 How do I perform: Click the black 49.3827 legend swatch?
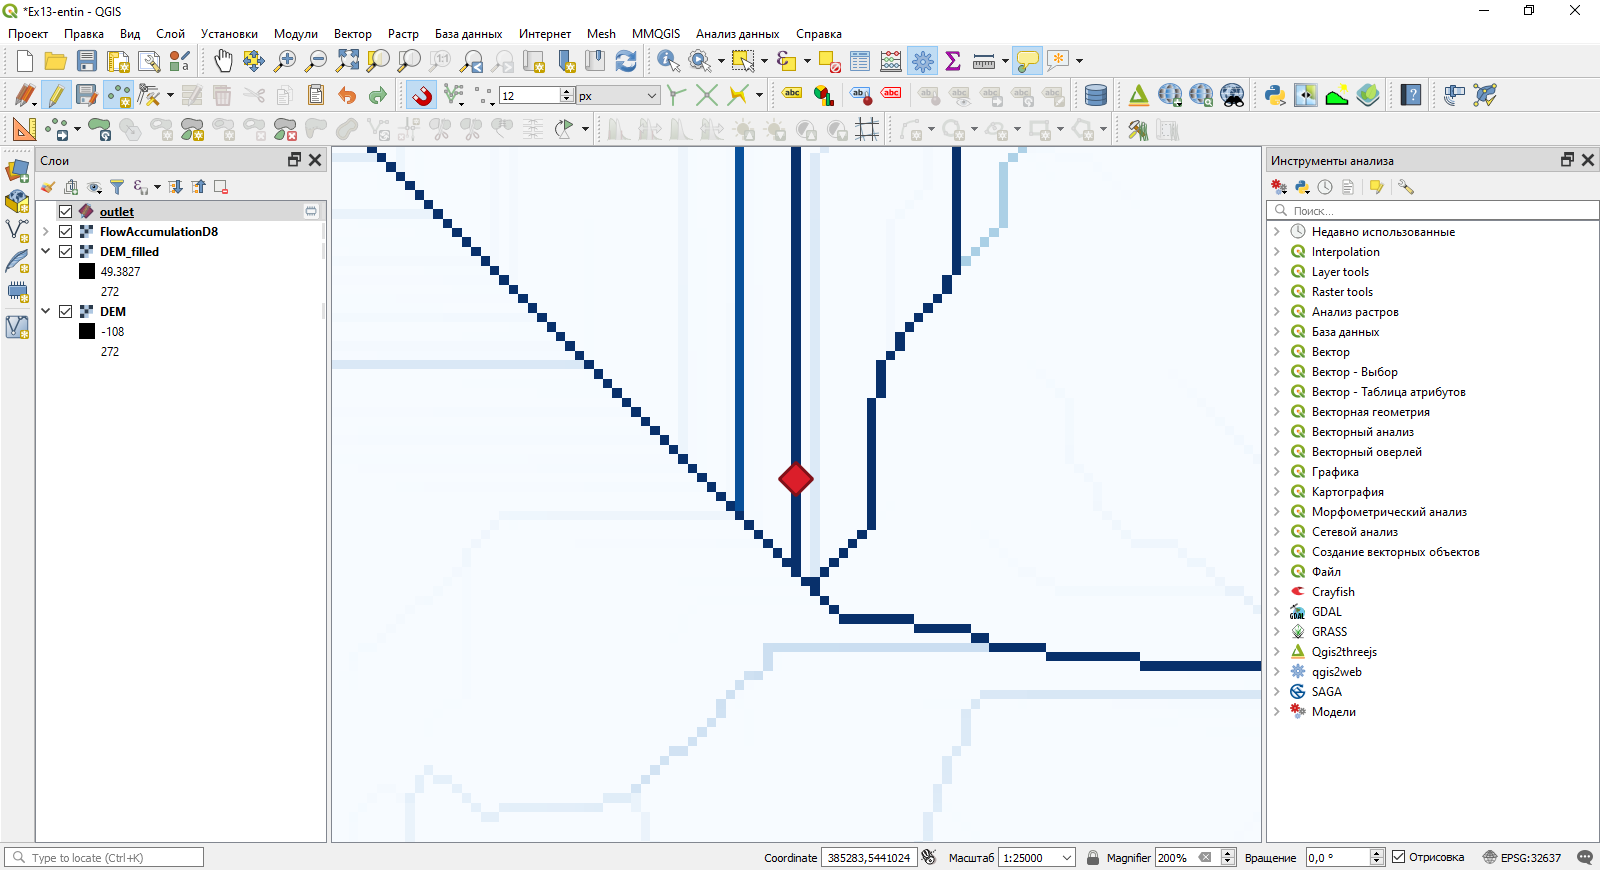(x=87, y=271)
